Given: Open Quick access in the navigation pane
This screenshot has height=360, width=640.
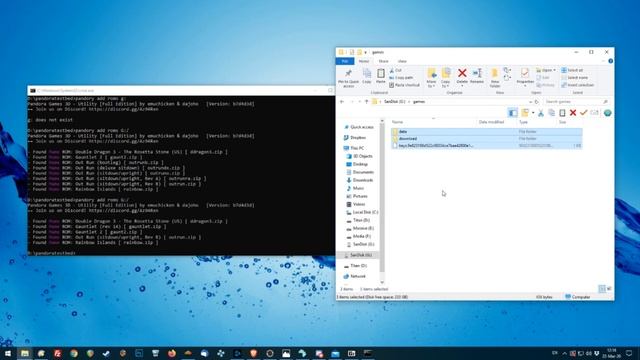Looking at the screenshot, I should click(358, 127).
